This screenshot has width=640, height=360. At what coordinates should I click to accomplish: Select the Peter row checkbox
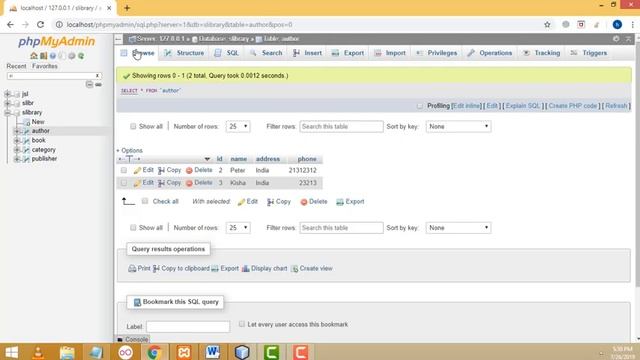click(124, 170)
